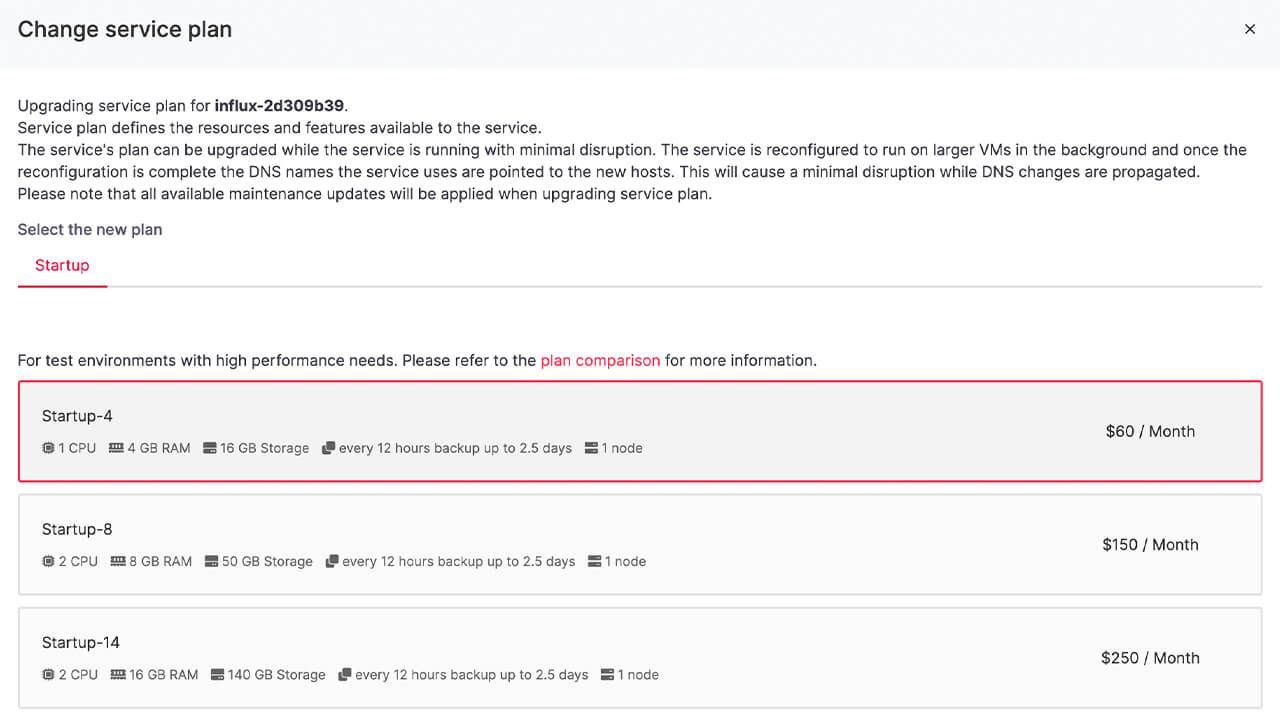Click the 140 GB Storage label
The width and height of the screenshot is (1280, 720).
[277, 675]
